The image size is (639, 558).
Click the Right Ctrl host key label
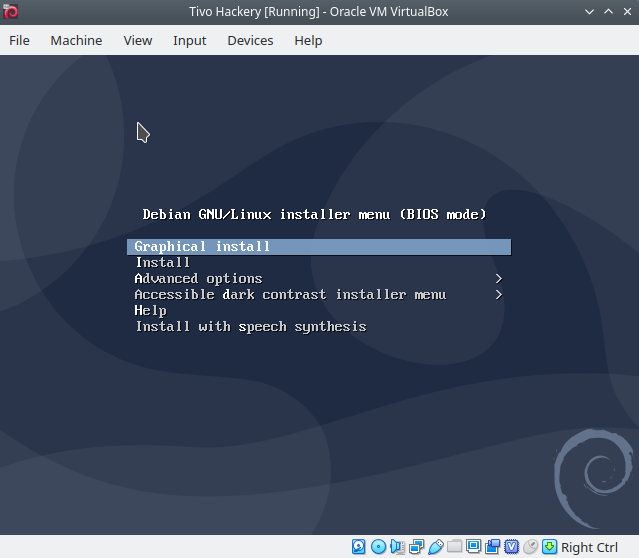589,547
